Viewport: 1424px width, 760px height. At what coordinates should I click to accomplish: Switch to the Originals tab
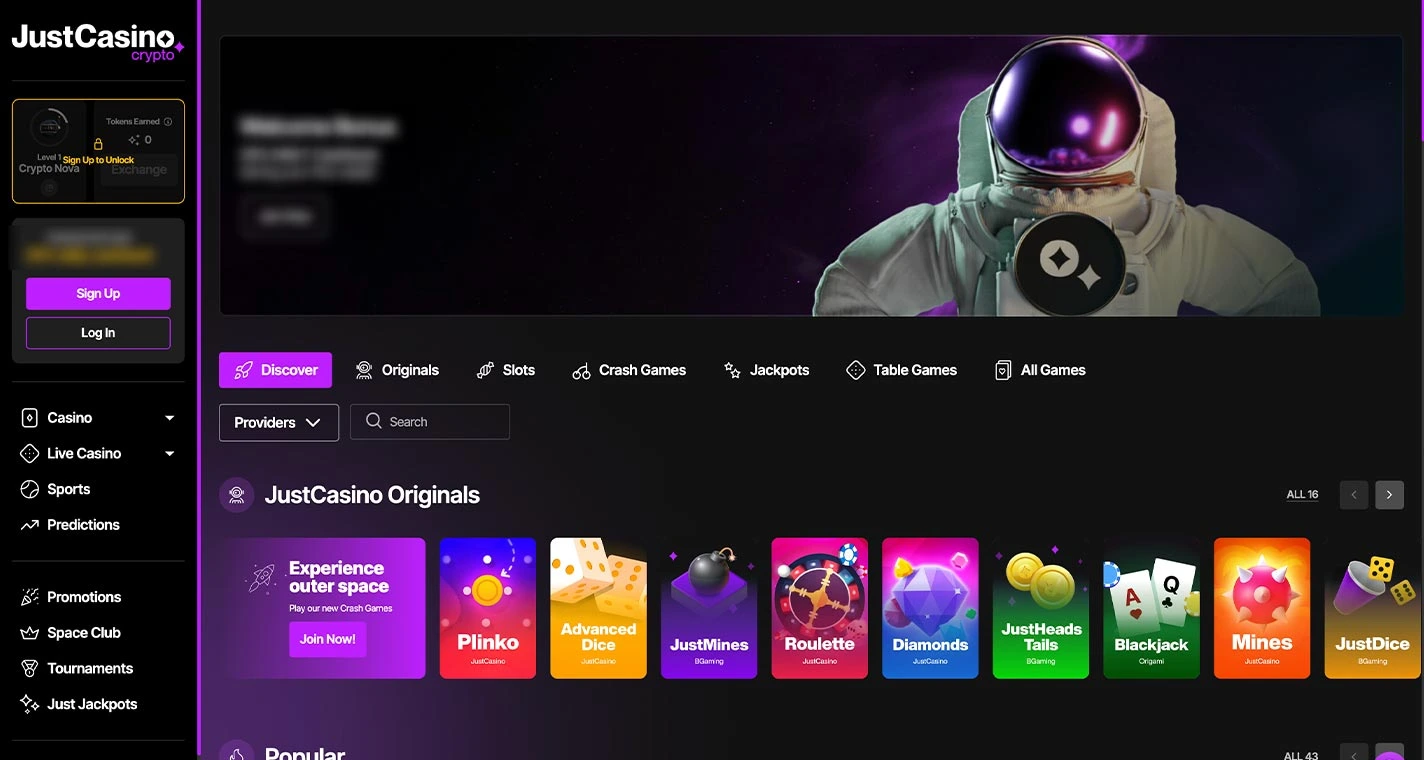(x=397, y=370)
